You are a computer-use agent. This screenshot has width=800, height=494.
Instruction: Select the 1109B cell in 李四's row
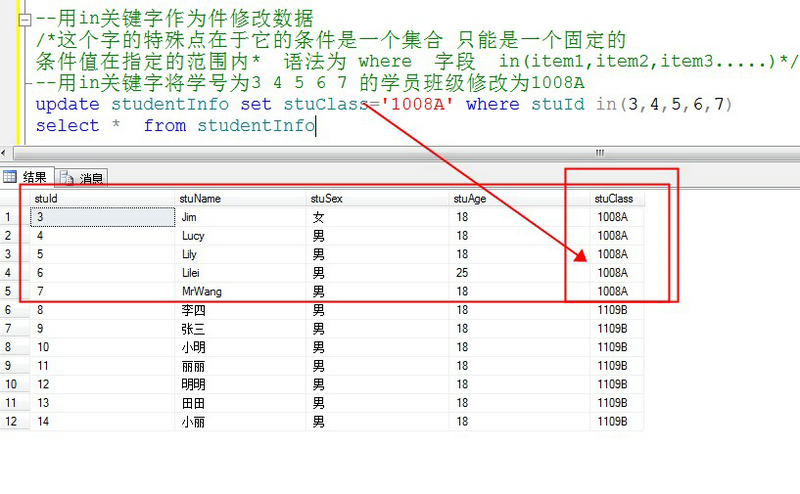[617, 310]
